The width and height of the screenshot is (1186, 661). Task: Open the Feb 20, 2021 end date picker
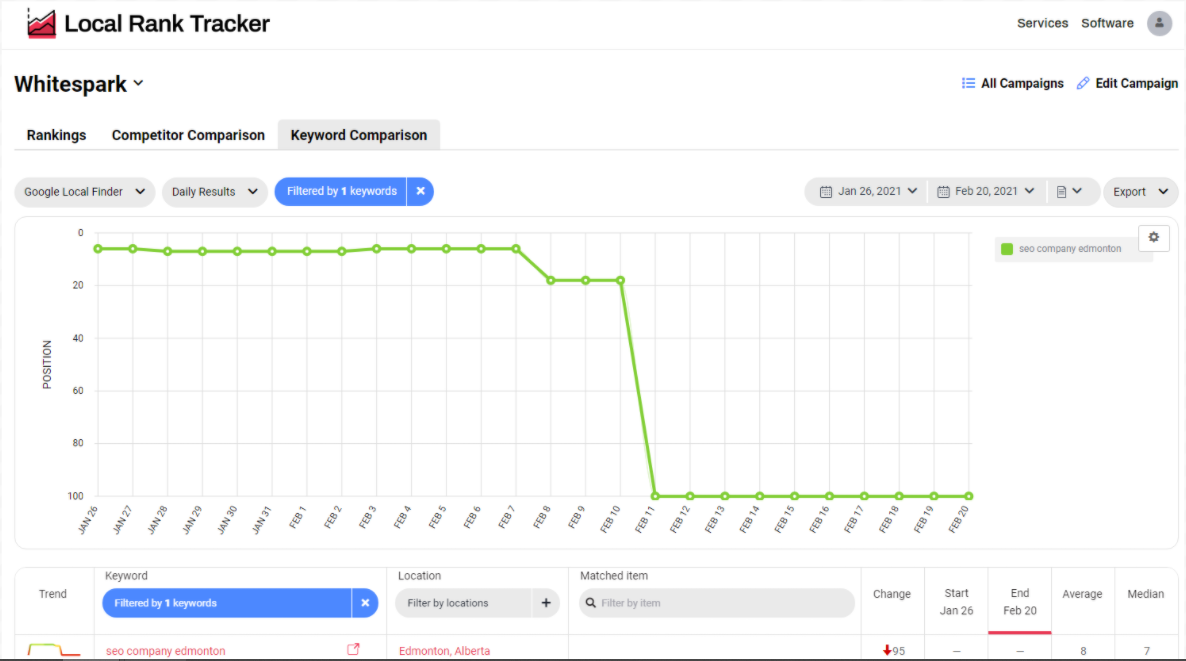click(x=985, y=192)
